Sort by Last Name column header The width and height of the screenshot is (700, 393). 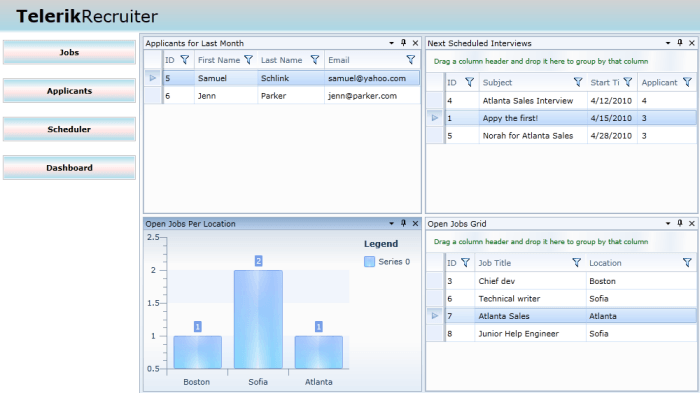pyautogui.click(x=281, y=60)
